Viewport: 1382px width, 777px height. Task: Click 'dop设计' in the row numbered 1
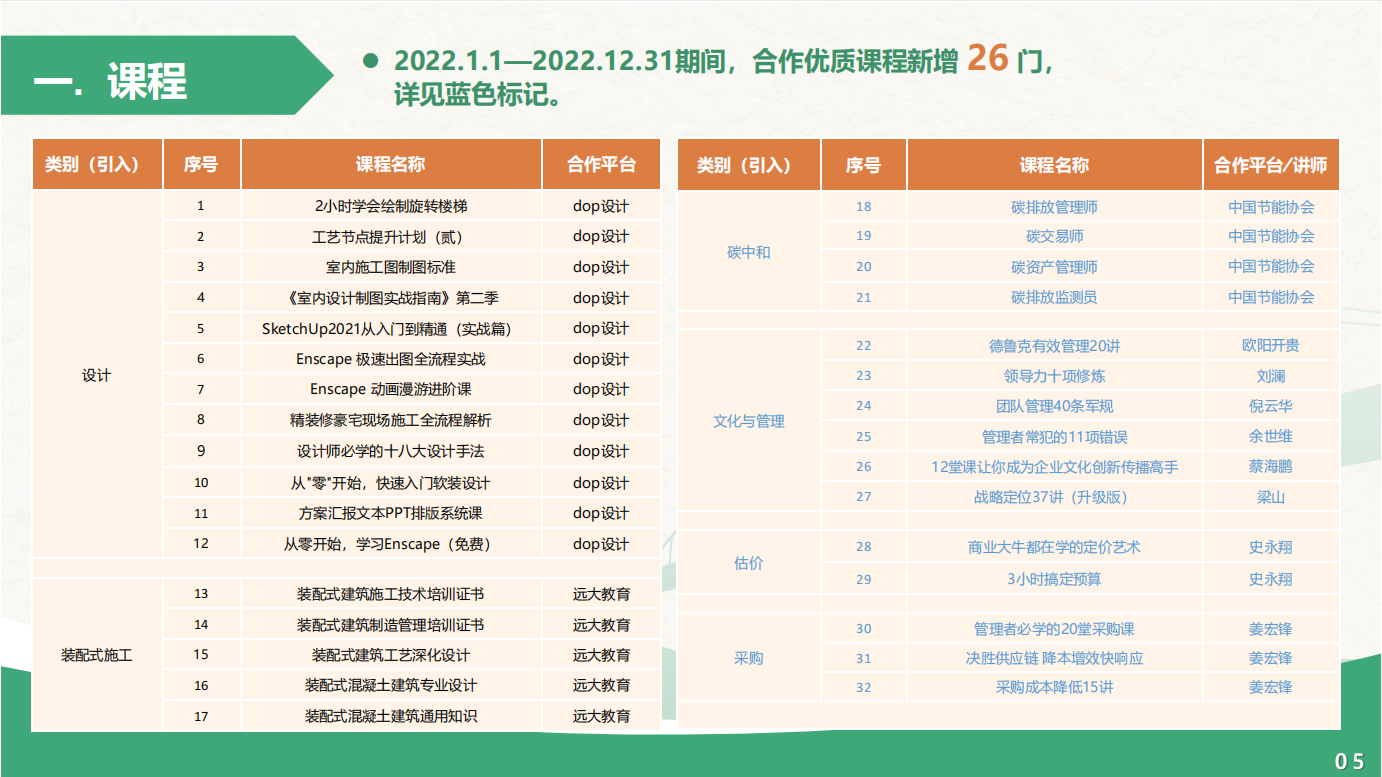[601, 206]
